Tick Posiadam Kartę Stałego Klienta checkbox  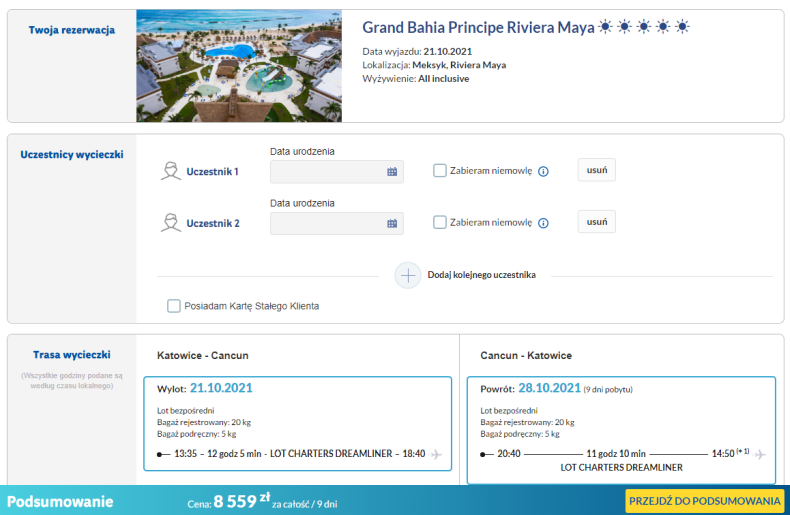point(174,306)
